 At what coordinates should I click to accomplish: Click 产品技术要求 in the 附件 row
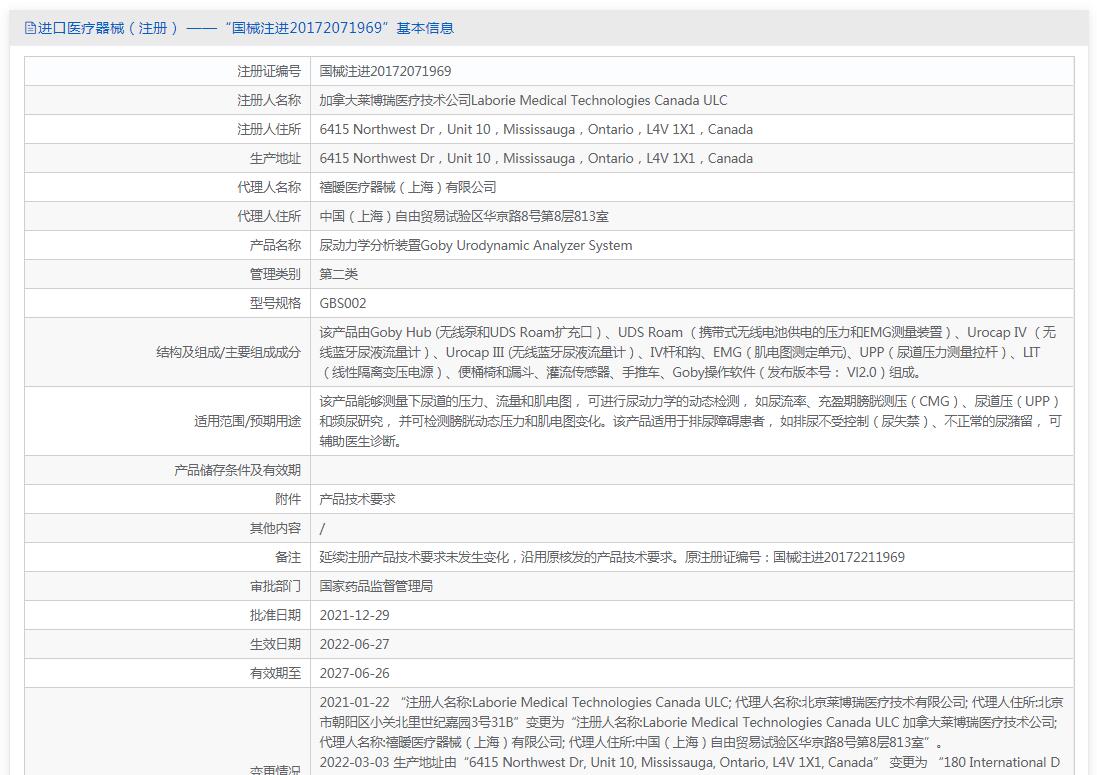pos(357,499)
